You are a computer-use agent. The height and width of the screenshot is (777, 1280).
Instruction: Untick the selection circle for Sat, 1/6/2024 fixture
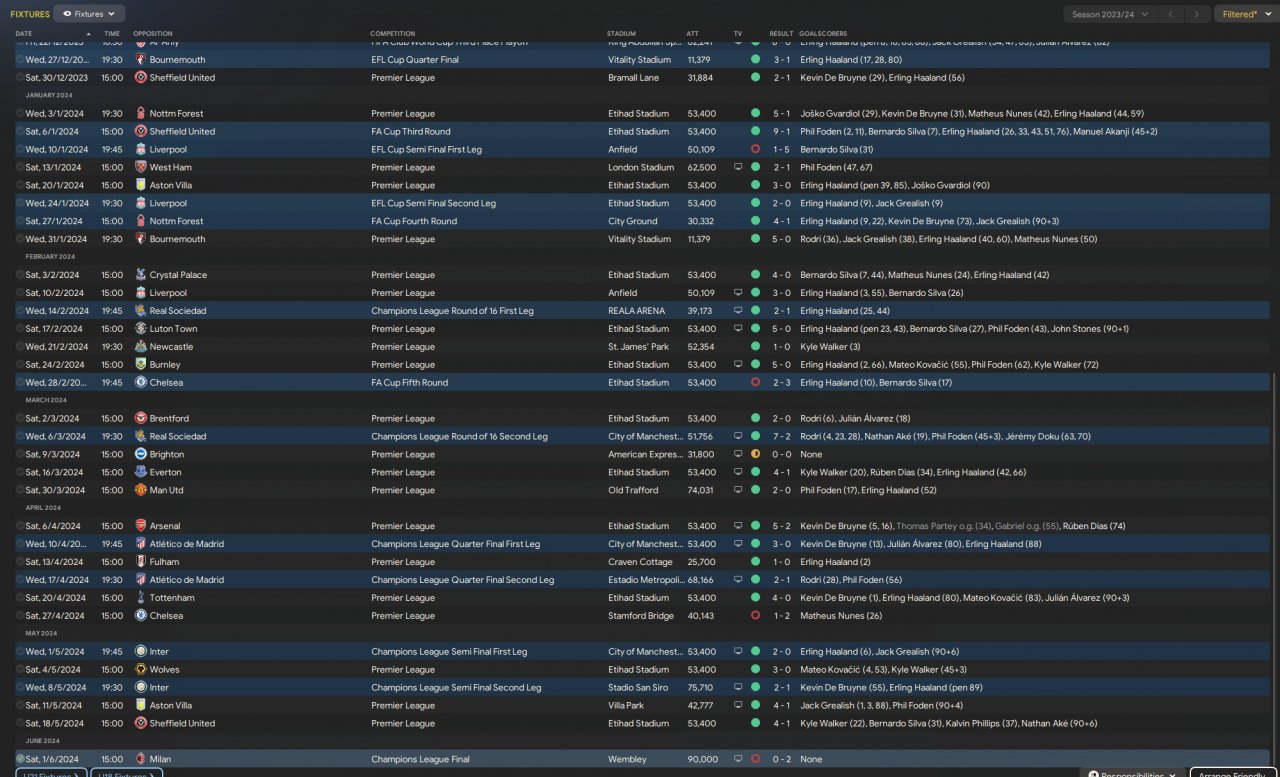20,760
